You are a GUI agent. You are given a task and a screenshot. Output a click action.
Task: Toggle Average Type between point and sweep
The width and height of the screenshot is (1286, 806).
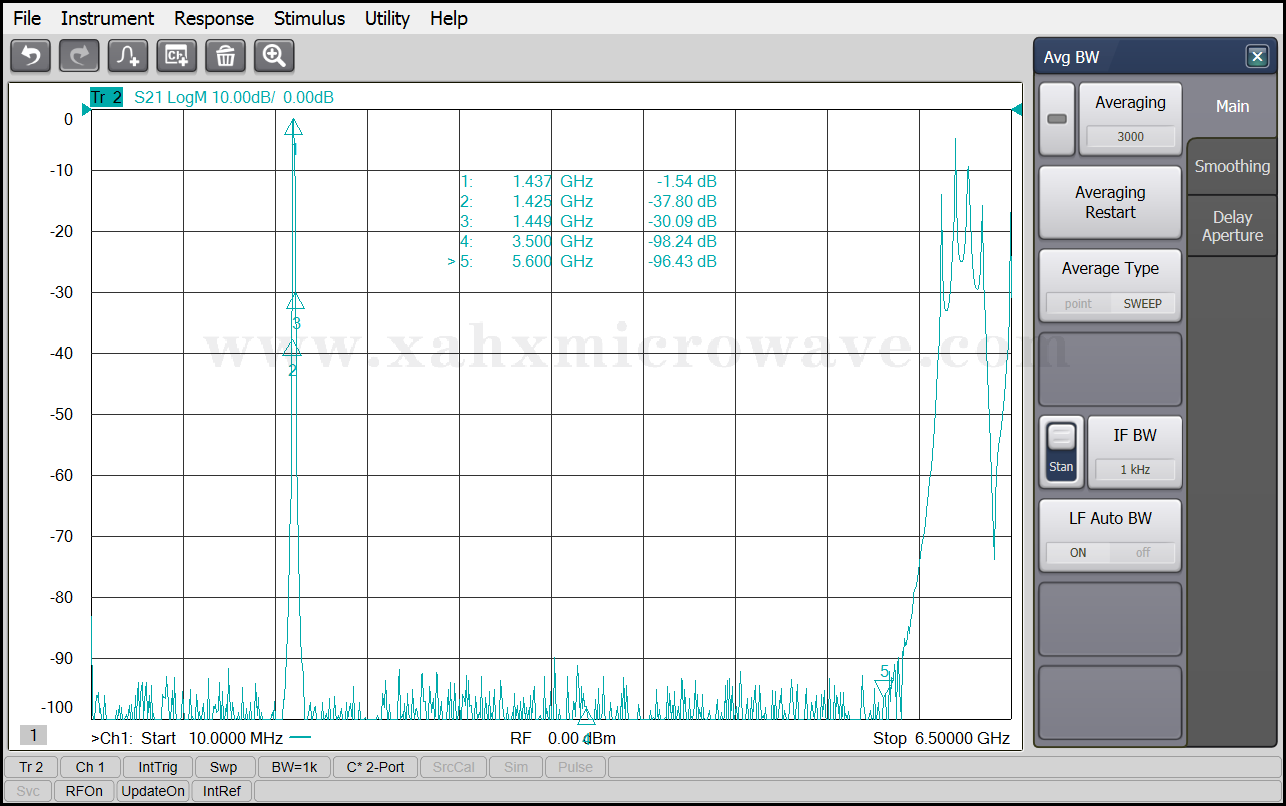pos(1110,303)
